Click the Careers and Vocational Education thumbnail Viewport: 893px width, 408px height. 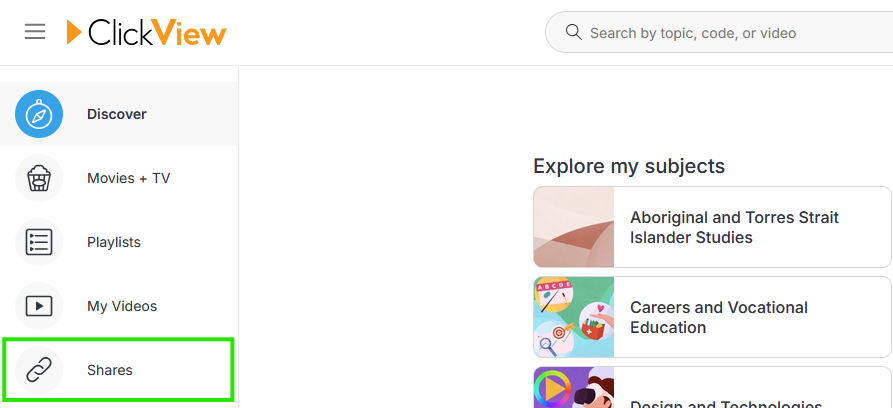(573, 317)
